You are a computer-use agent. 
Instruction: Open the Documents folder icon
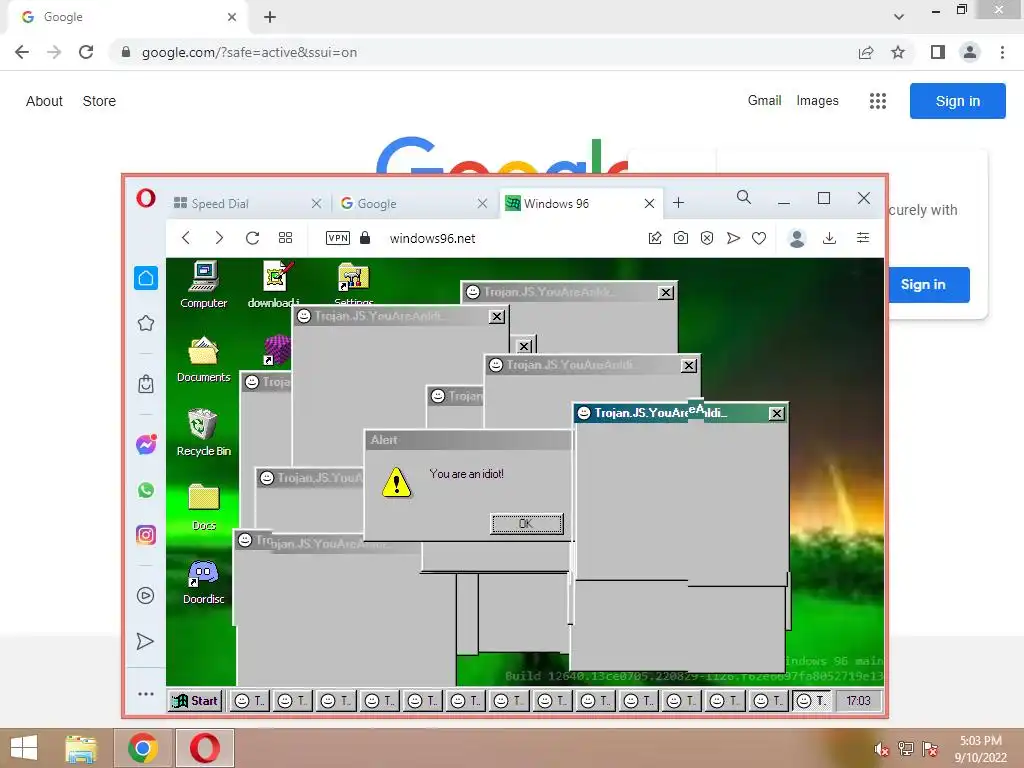(204, 359)
